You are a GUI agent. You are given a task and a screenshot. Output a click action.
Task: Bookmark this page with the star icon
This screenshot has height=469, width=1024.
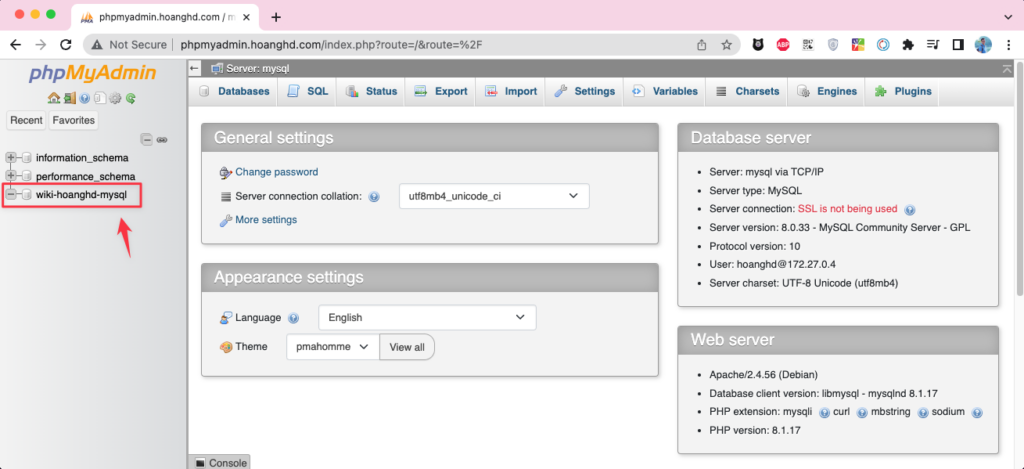tap(726, 44)
